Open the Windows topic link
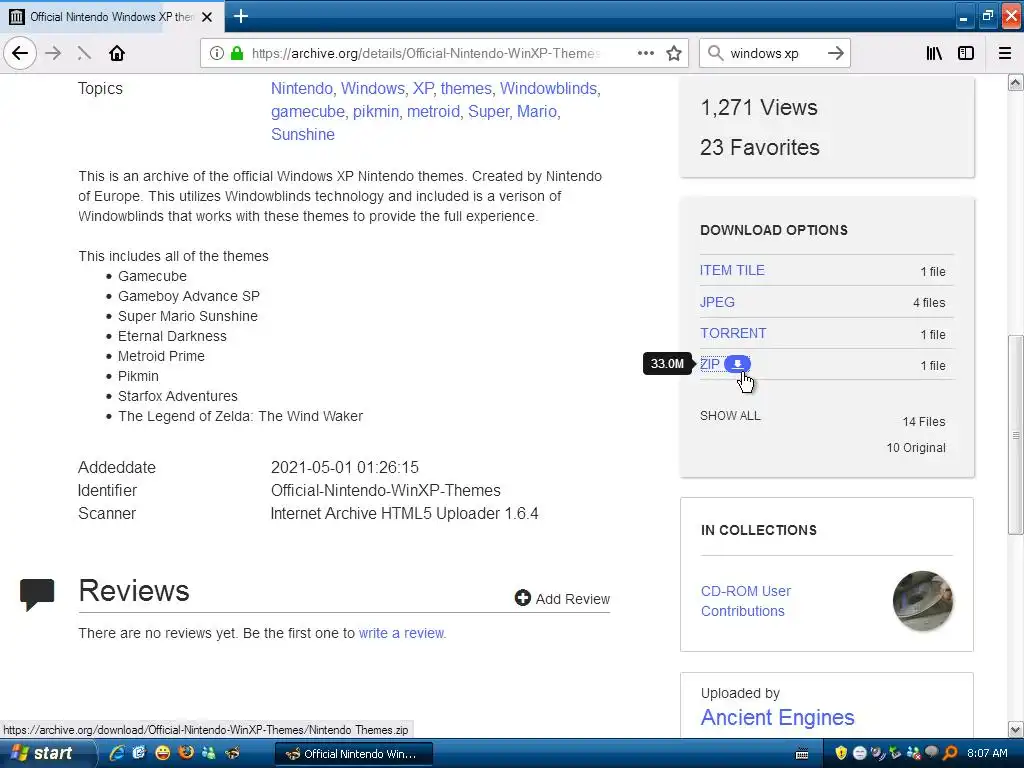Image resolution: width=1024 pixels, height=768 pixels. coord(373,88)
